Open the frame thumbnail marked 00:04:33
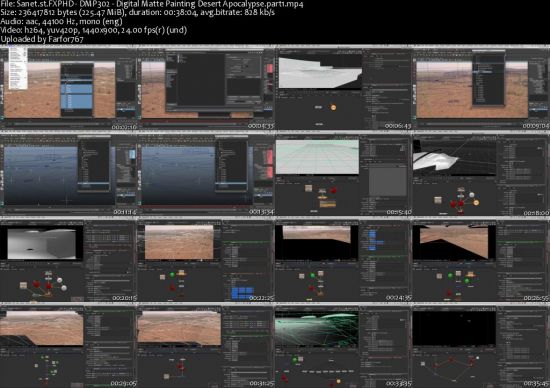 click(206, 87)
